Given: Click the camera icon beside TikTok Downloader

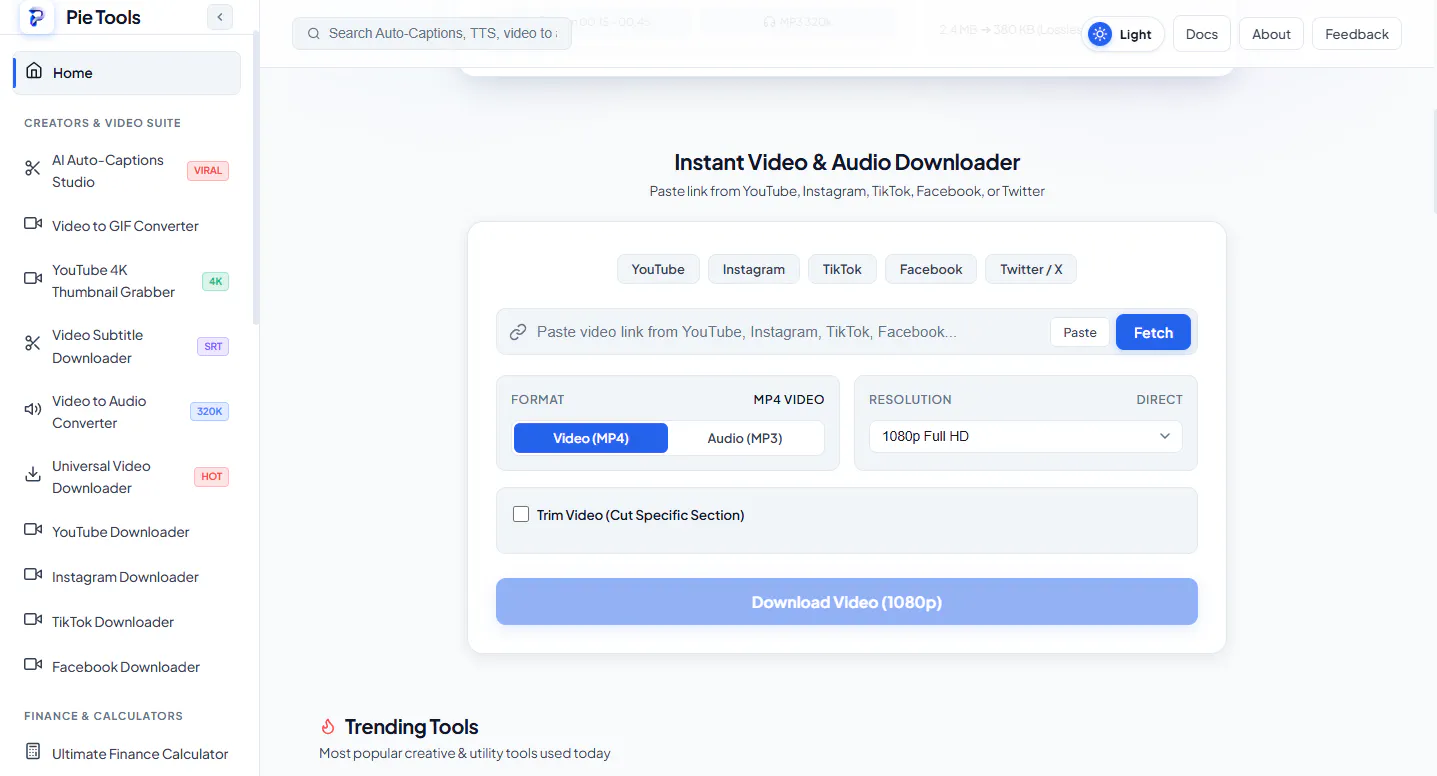Looking at the screenshot, I should point(33,620).
